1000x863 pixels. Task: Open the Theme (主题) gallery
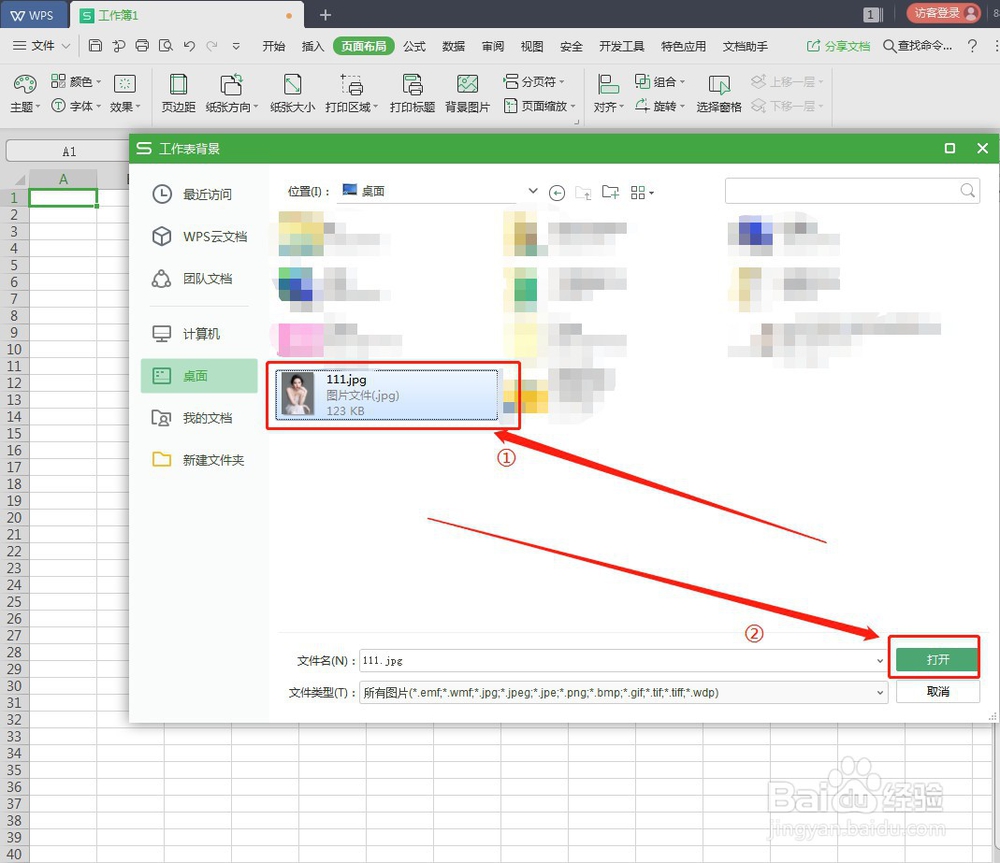click(25, 93)
